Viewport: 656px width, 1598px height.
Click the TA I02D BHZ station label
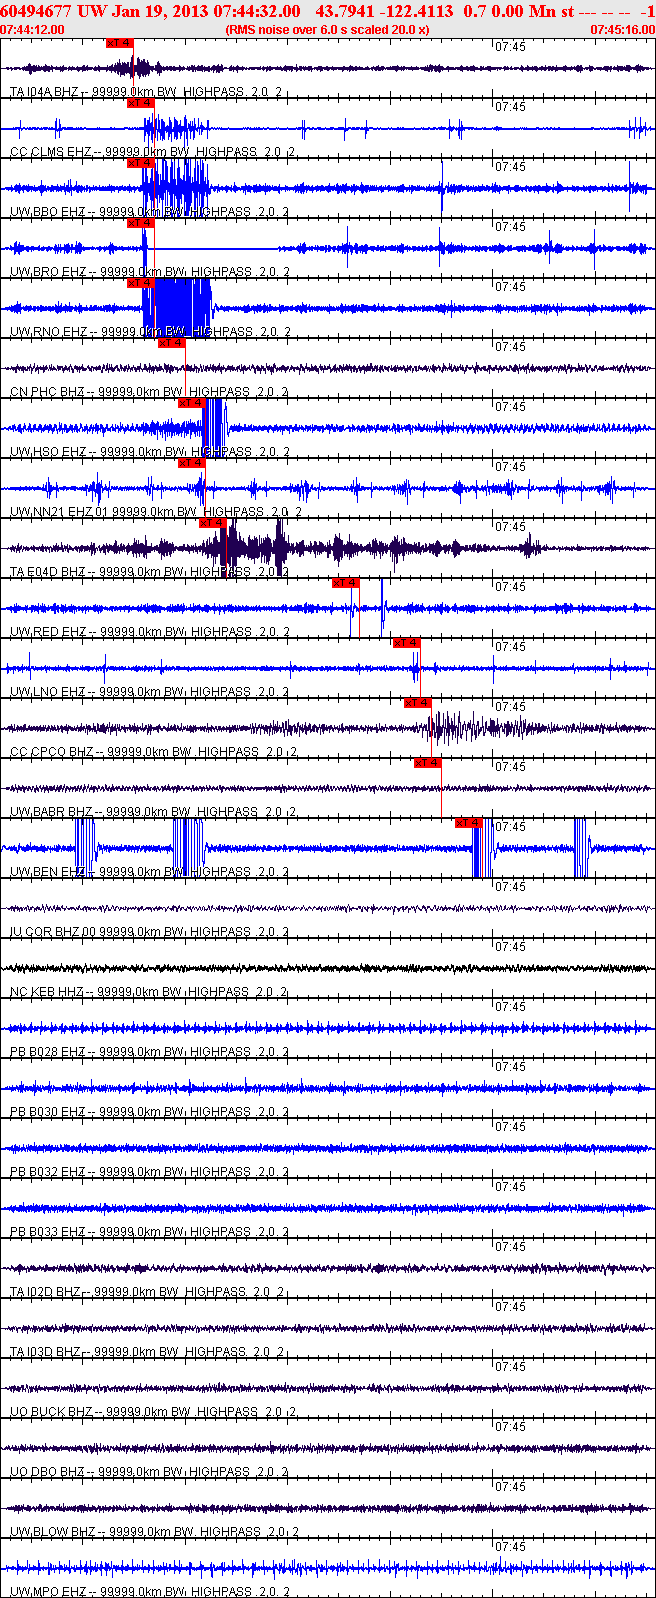pyautogui.click(x=46, y=1292)
